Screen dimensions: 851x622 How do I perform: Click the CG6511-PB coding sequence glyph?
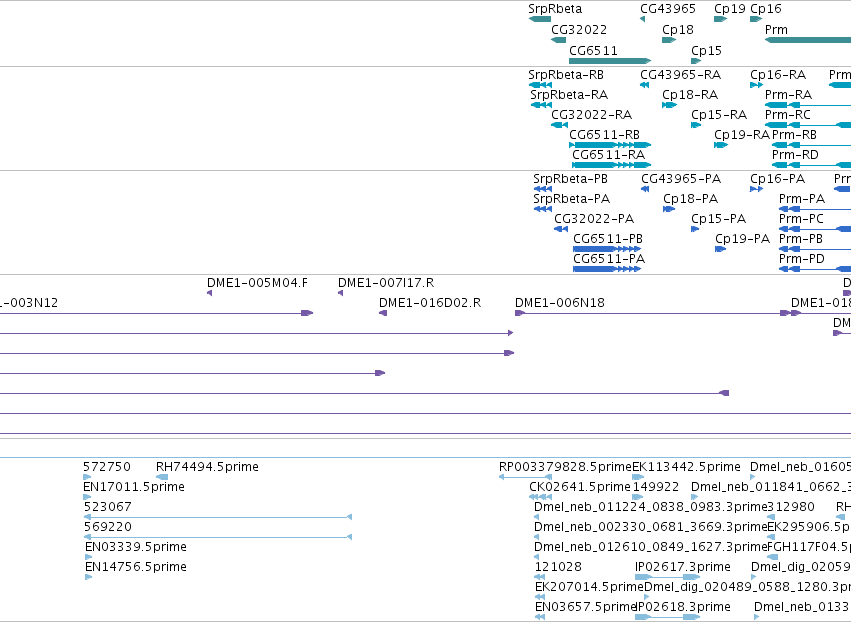(x=607, y=249)
